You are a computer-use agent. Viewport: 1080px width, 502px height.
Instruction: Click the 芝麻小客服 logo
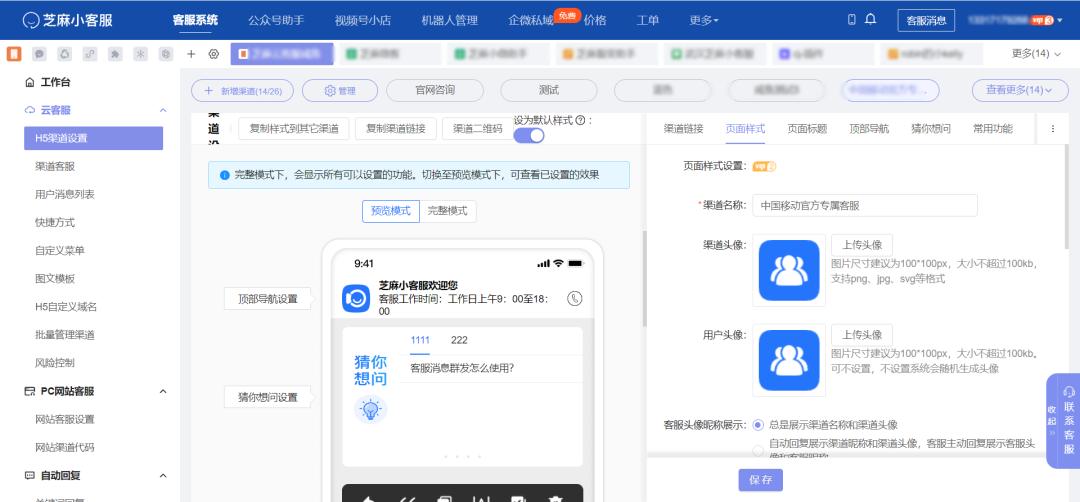pos(67,20)
